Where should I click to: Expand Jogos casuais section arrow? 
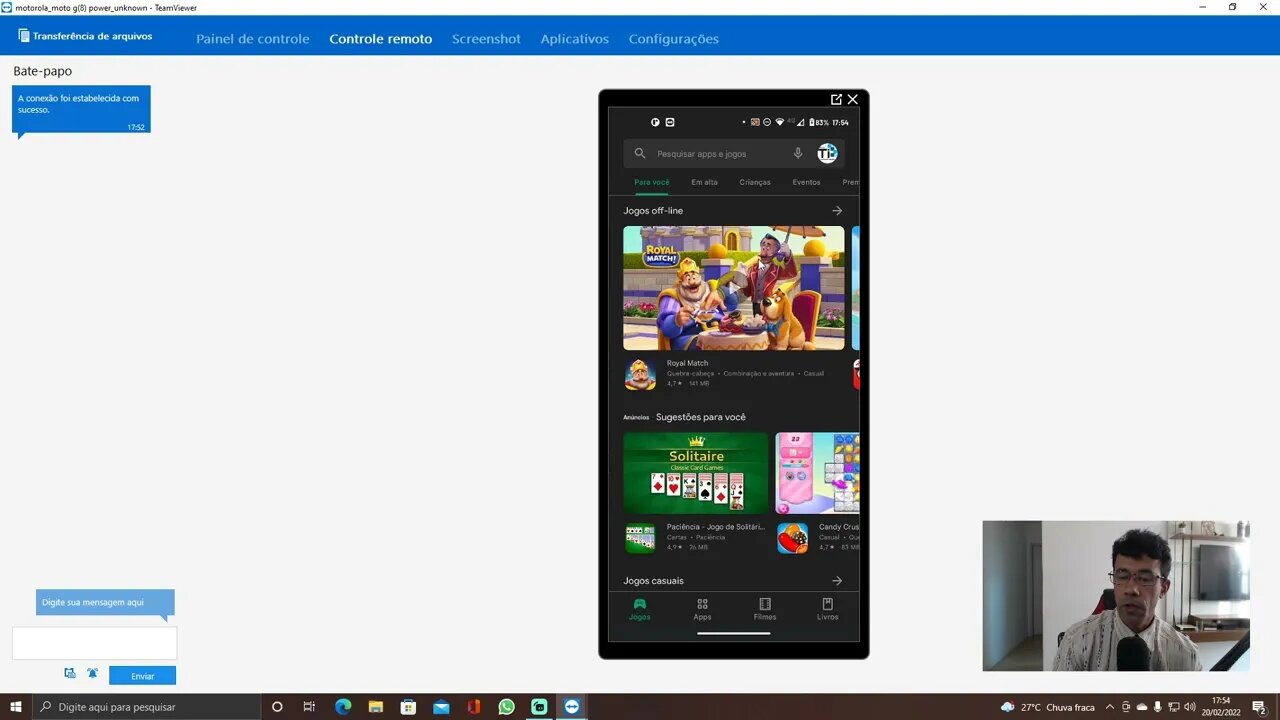click(x=837, y=581)
